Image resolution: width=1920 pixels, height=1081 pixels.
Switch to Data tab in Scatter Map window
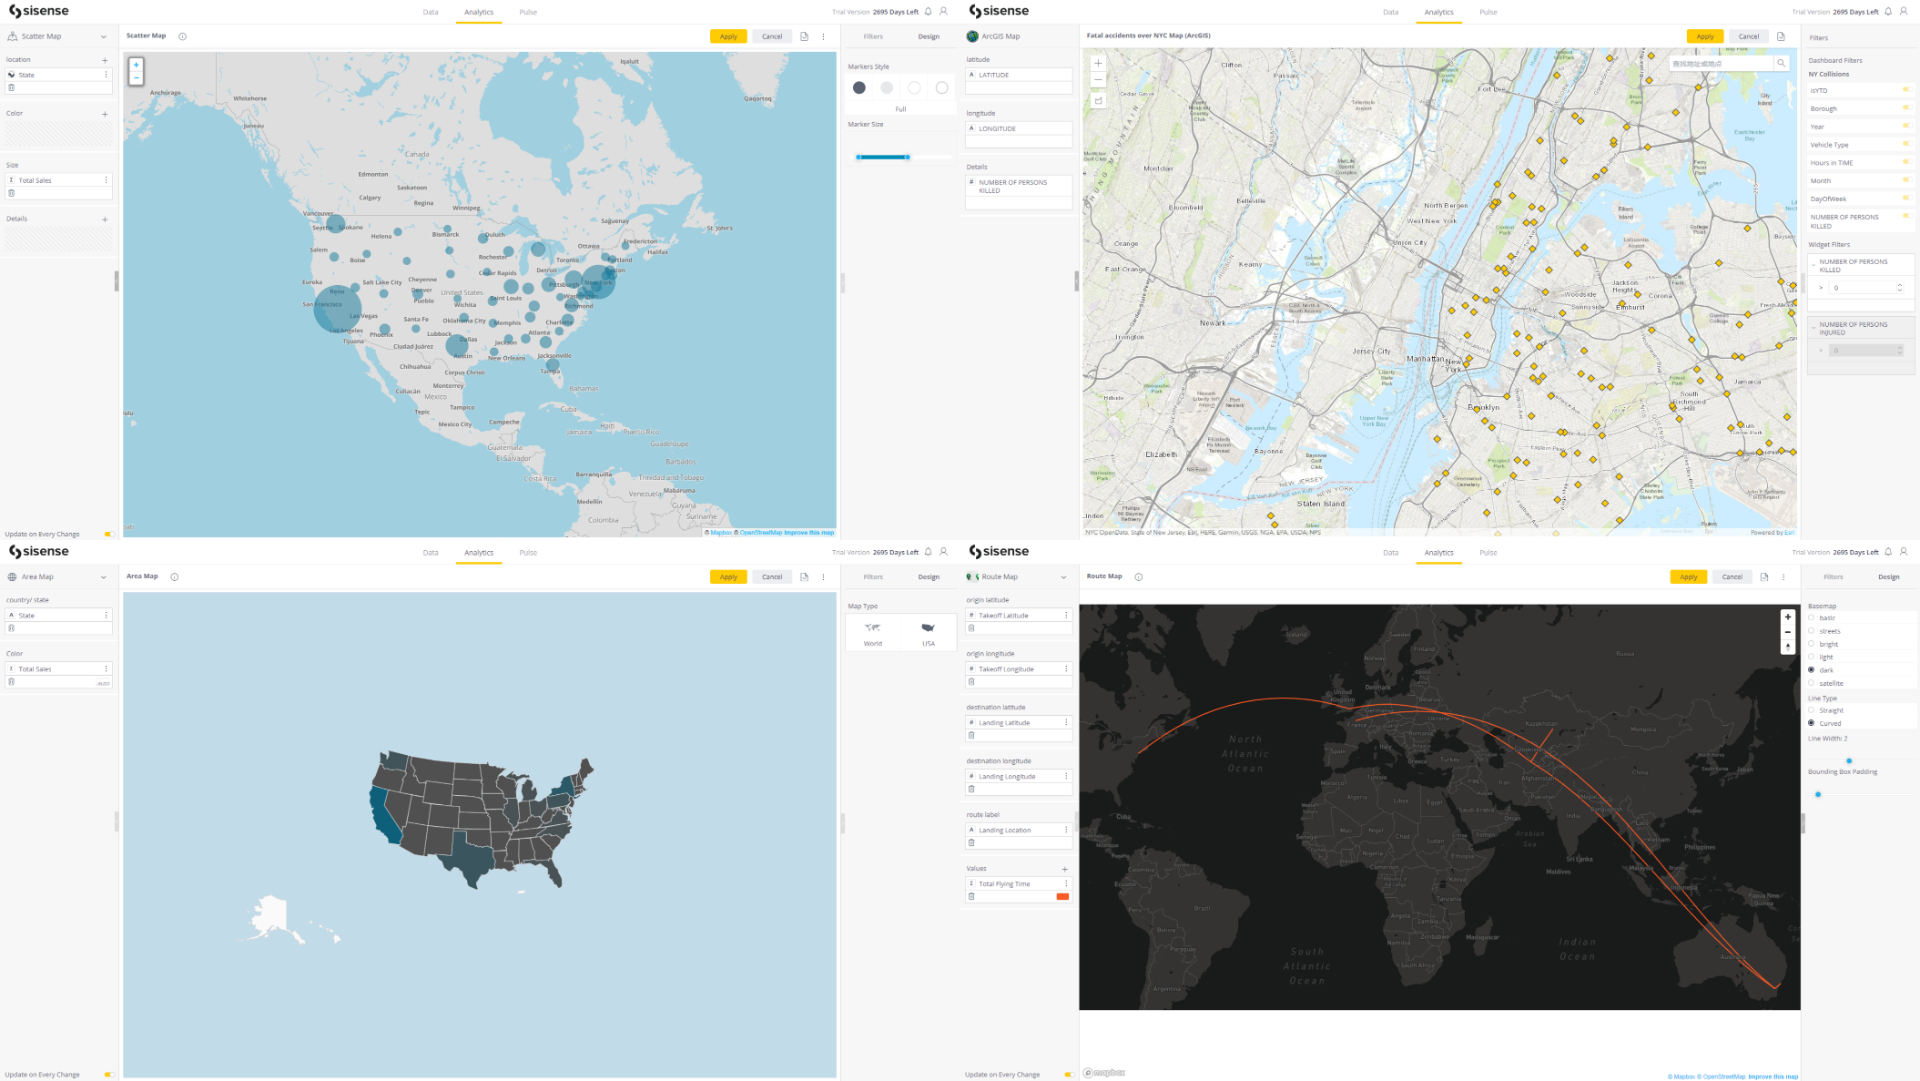click(430, 12)
